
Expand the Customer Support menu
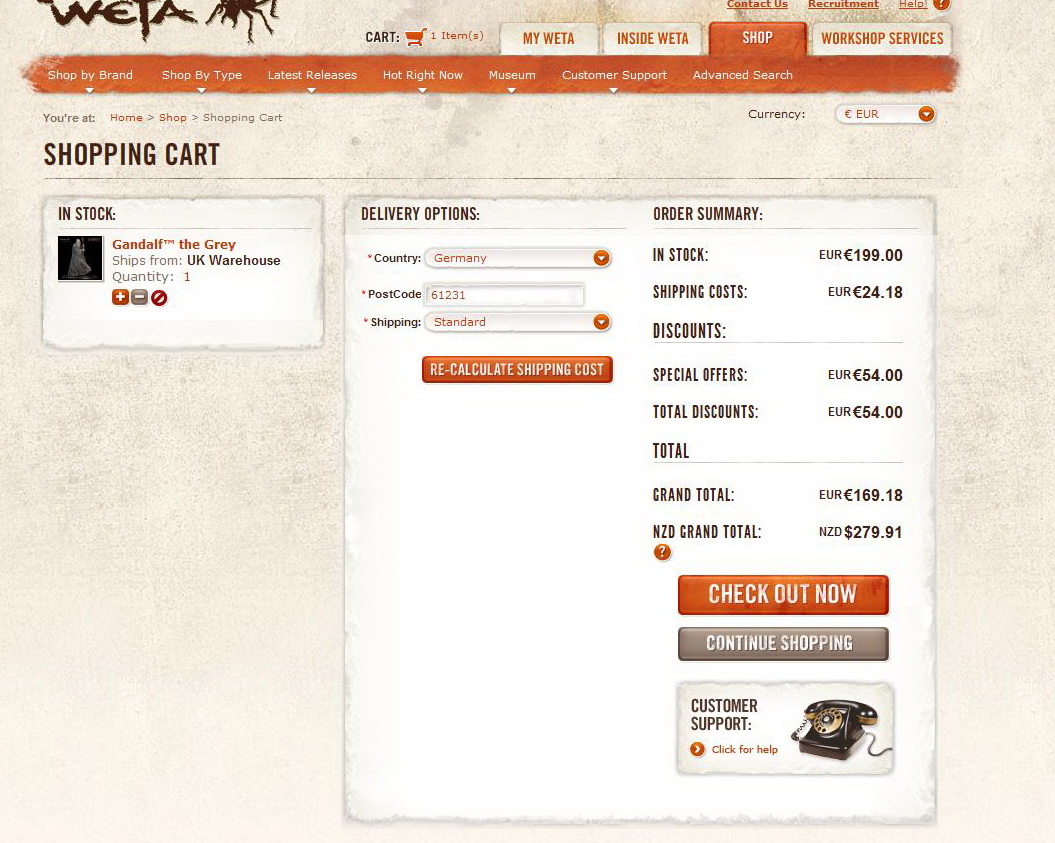pos(614,75)
